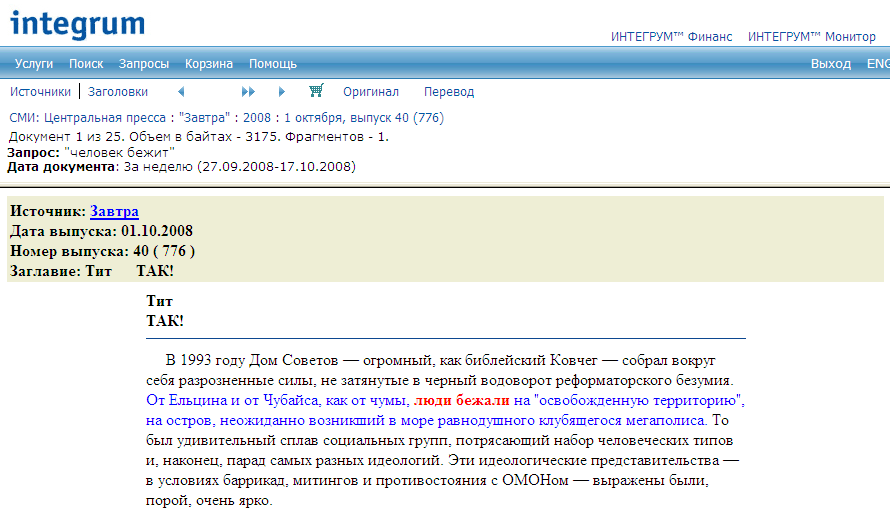The width and height of the screenshot is (890, 520).
Task: Open the Поиск menu item
Action: click(86, 64)
